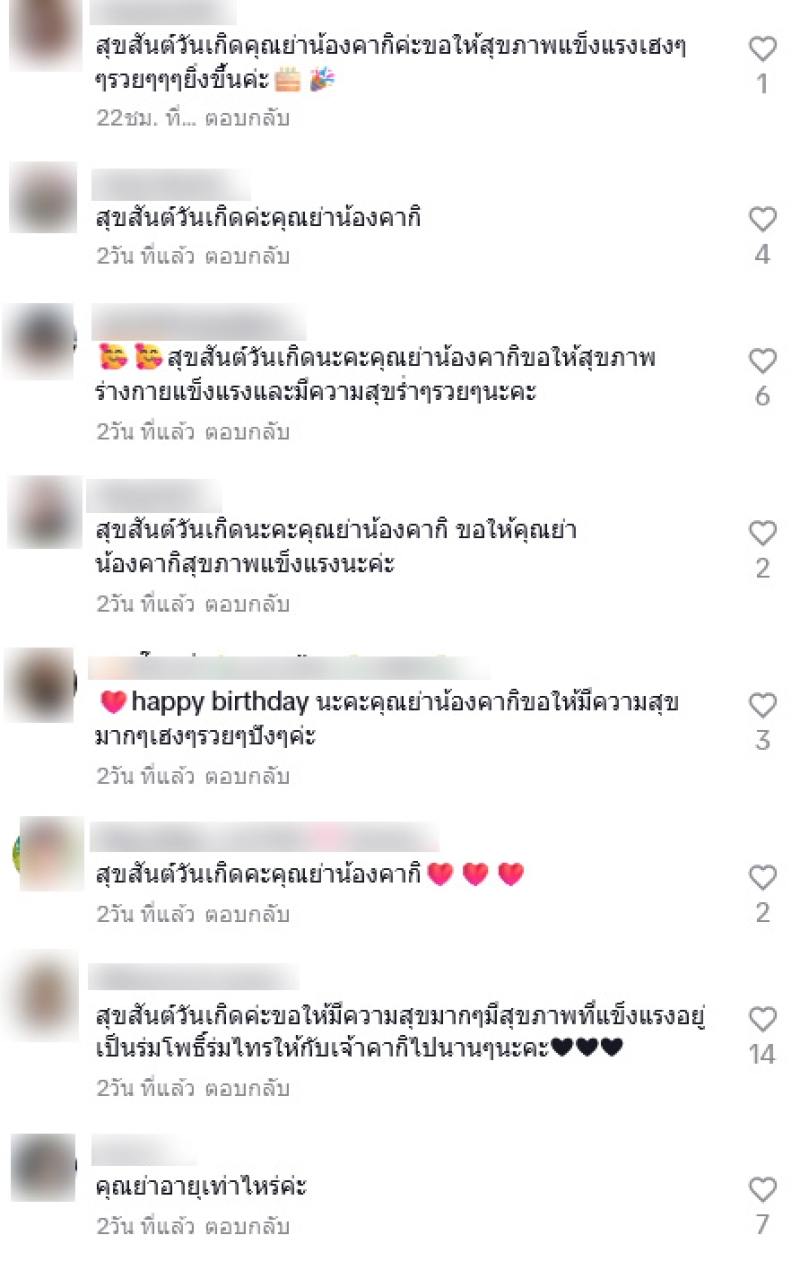
Task: Like the comment with 1 like
Action: [763, 49]
